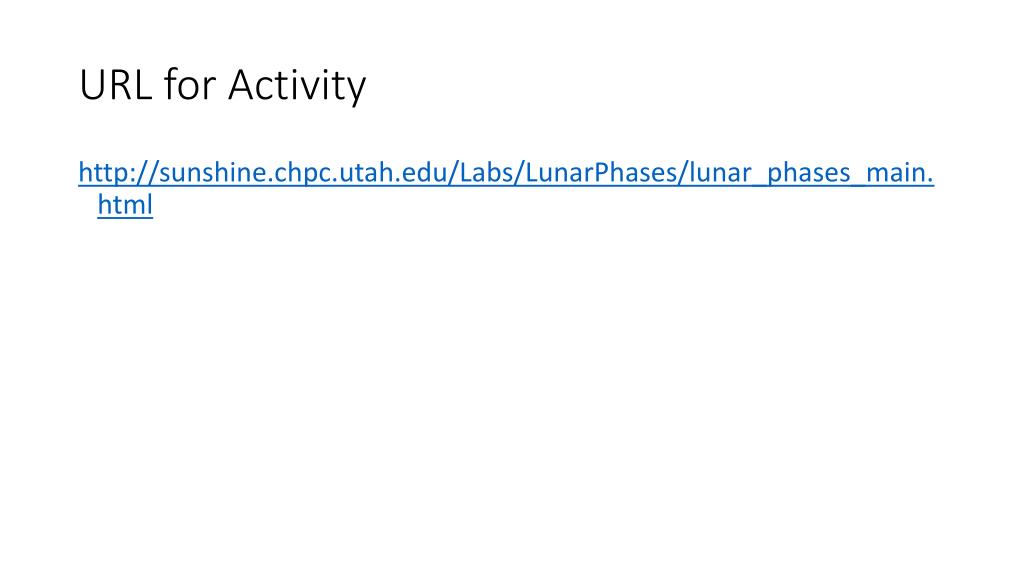This screenshot has height=576, width=1024.
Task: Click the 'http://' prefix of the link
Action: point(118,173)
